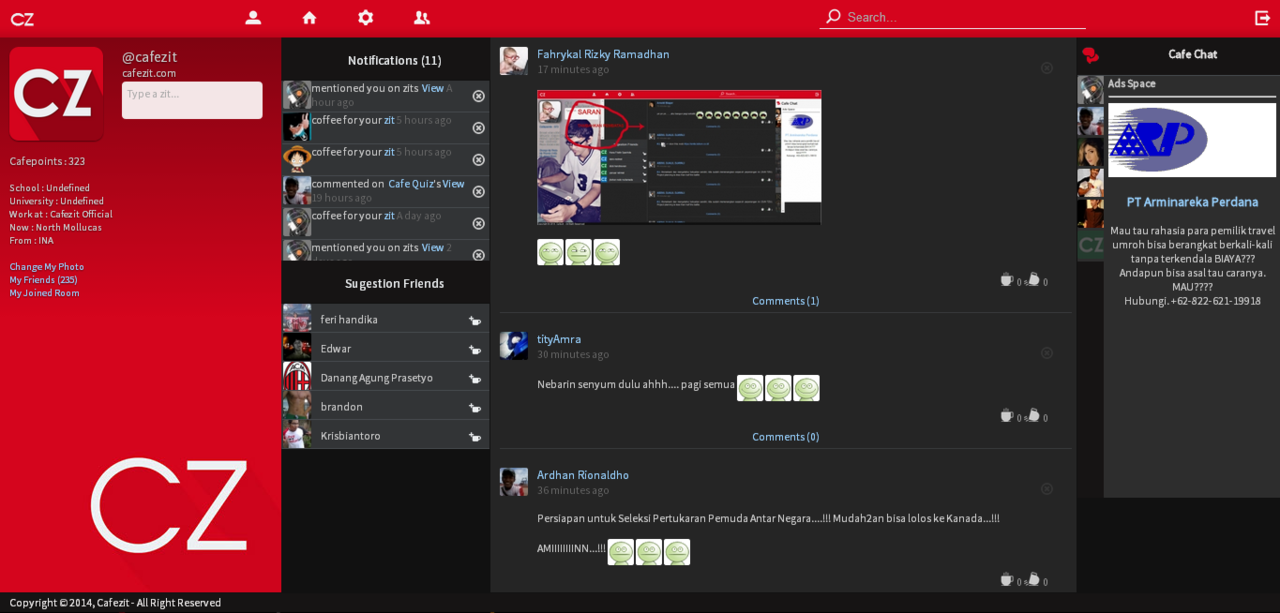Image resolution: width=1280 pixels, height=613 pixels.
Task: Open the settings gear icon
Action: point(365,17)
